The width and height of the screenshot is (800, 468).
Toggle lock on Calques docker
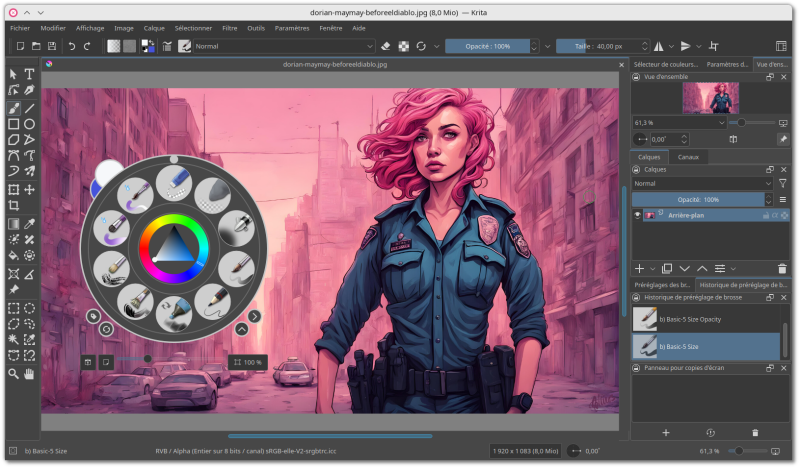click(636, 169)
